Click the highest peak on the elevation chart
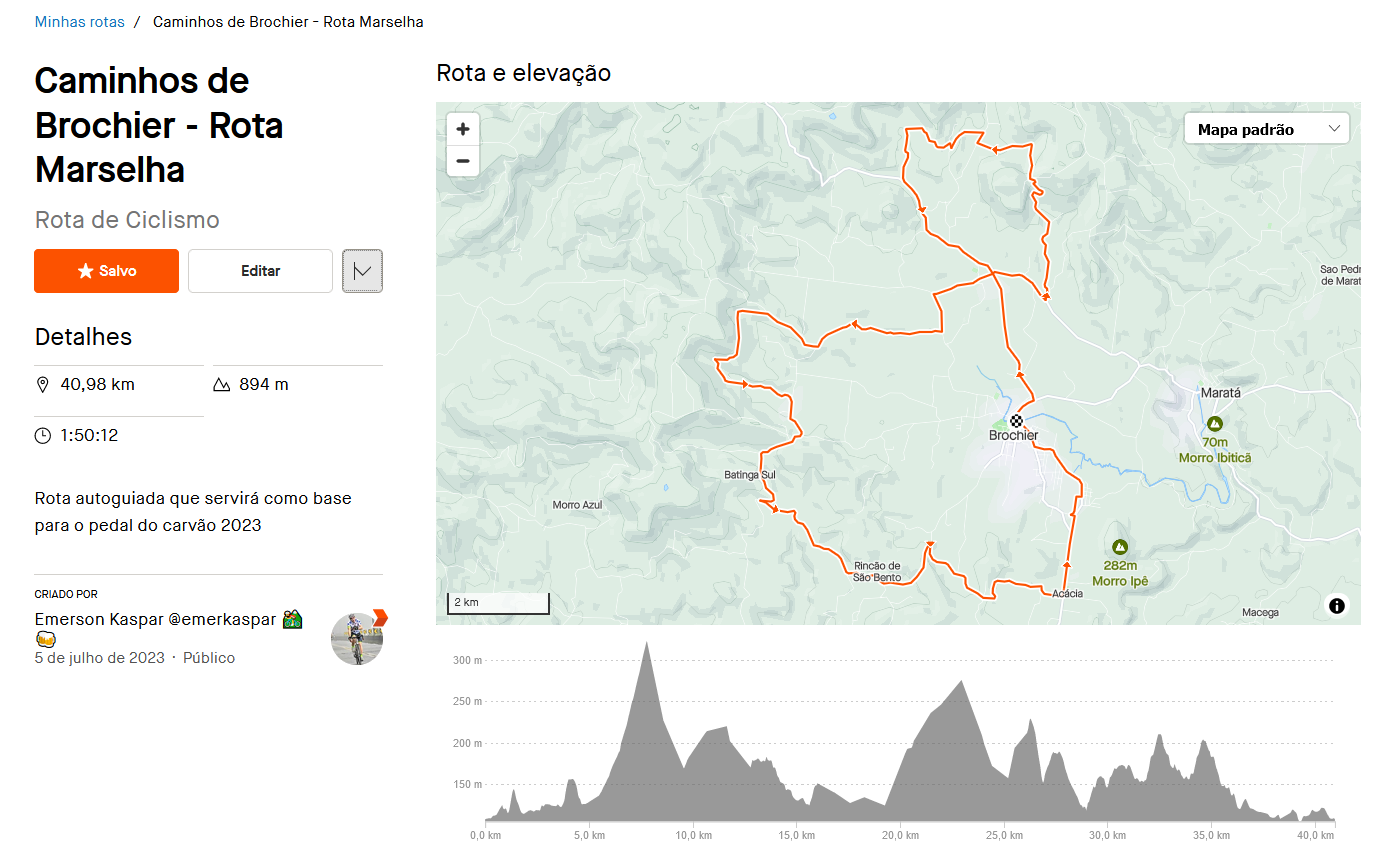1399x853 pixels. click(647, 645)
